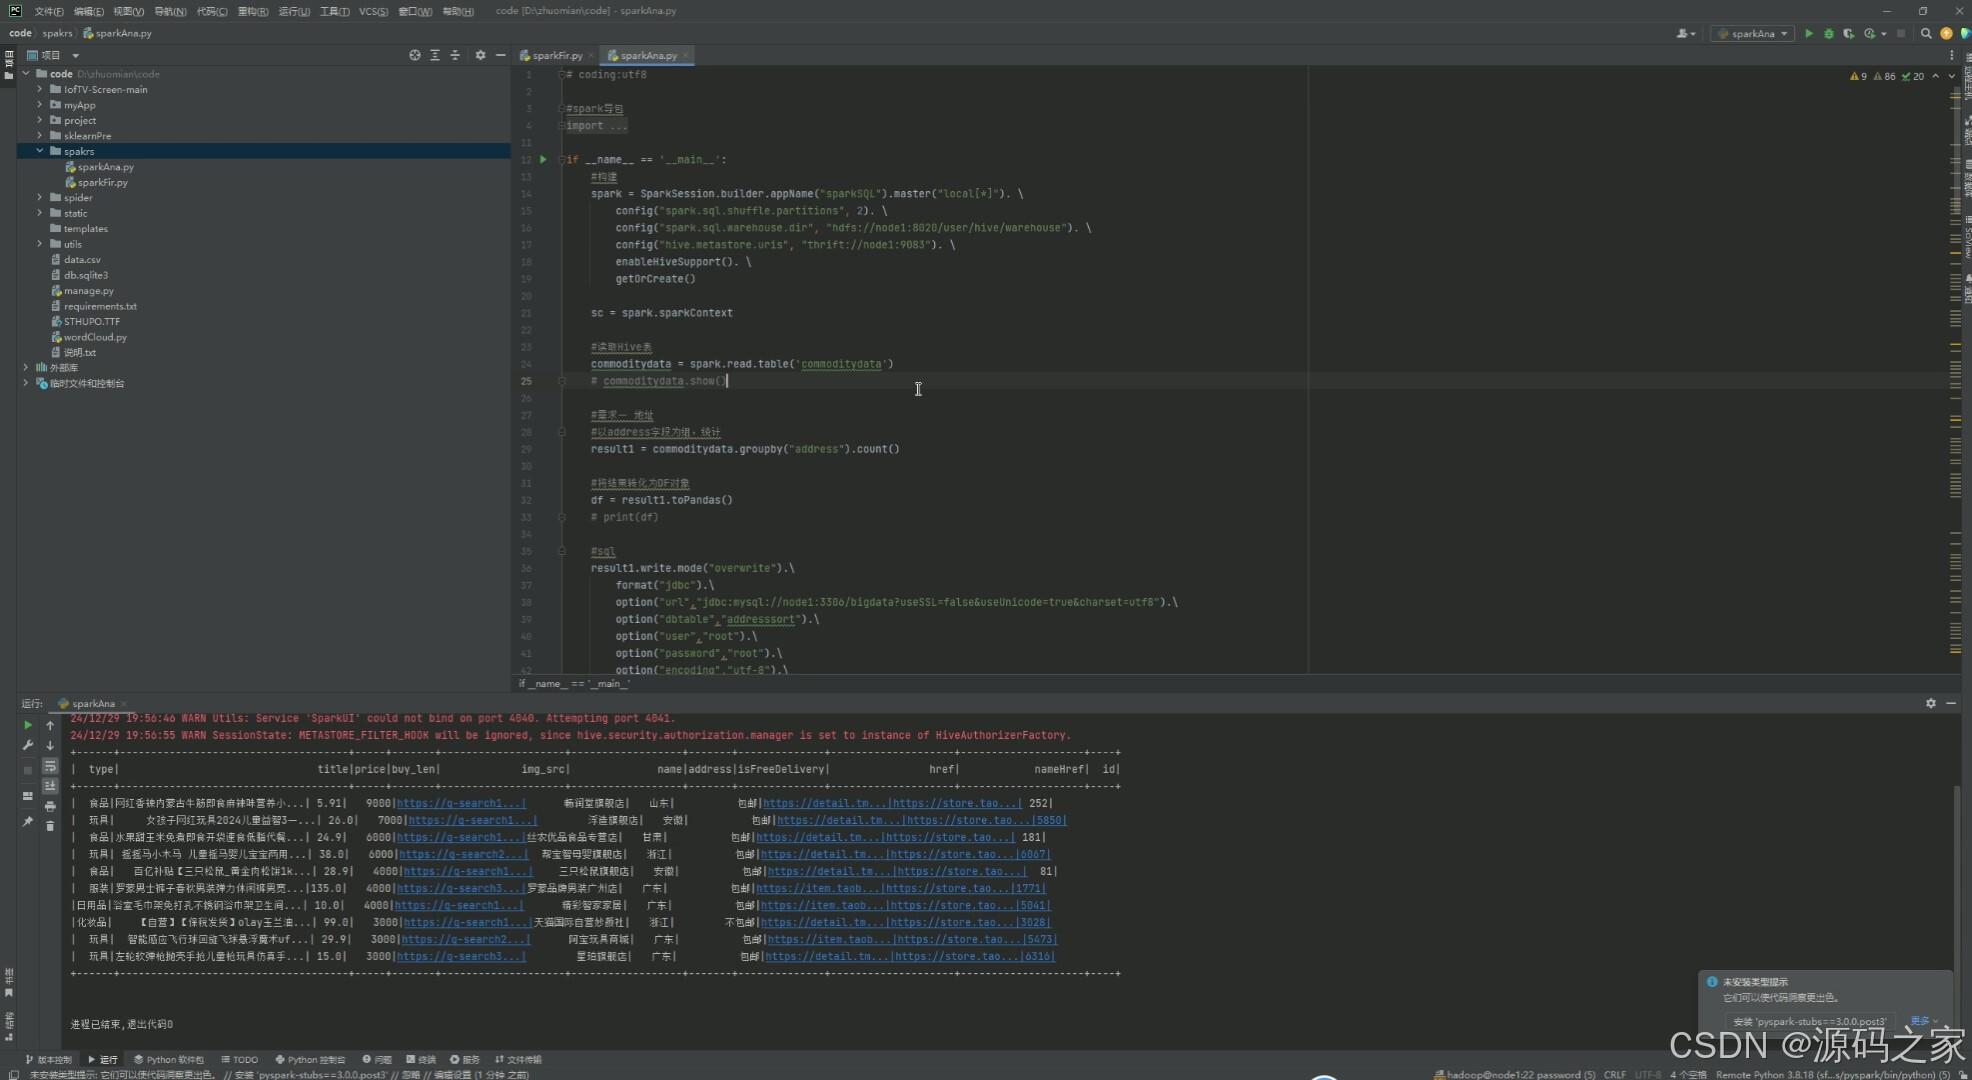Click Select Opened File target icon

(415, 55)
